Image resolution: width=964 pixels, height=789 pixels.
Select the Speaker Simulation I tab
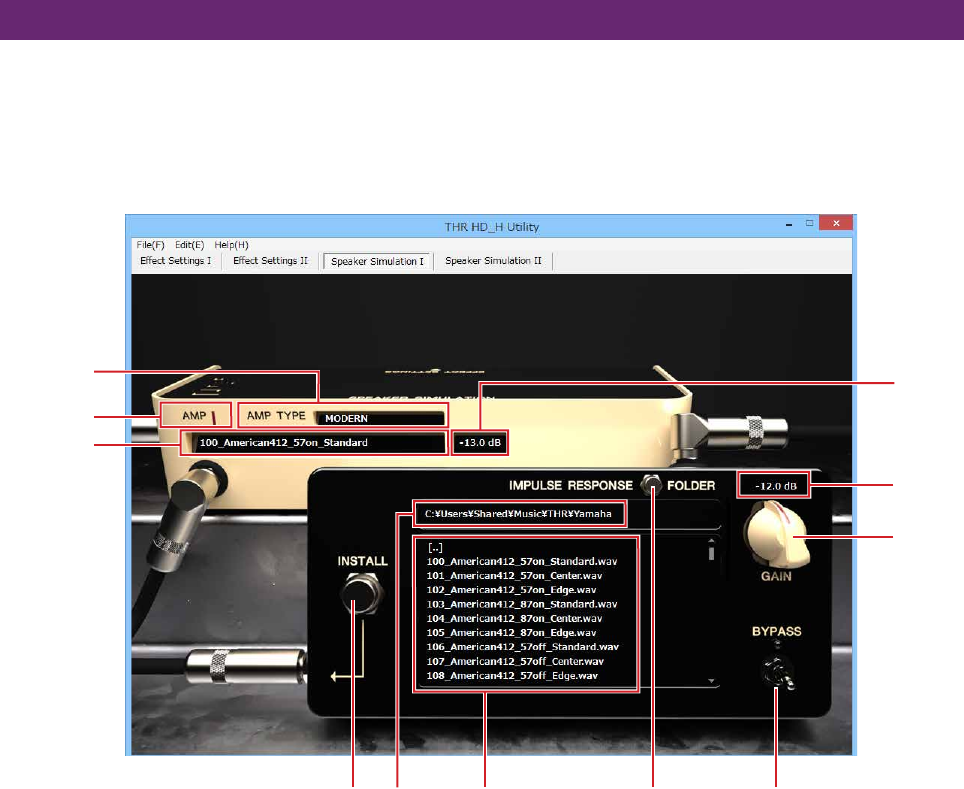[x=377, y=261]
